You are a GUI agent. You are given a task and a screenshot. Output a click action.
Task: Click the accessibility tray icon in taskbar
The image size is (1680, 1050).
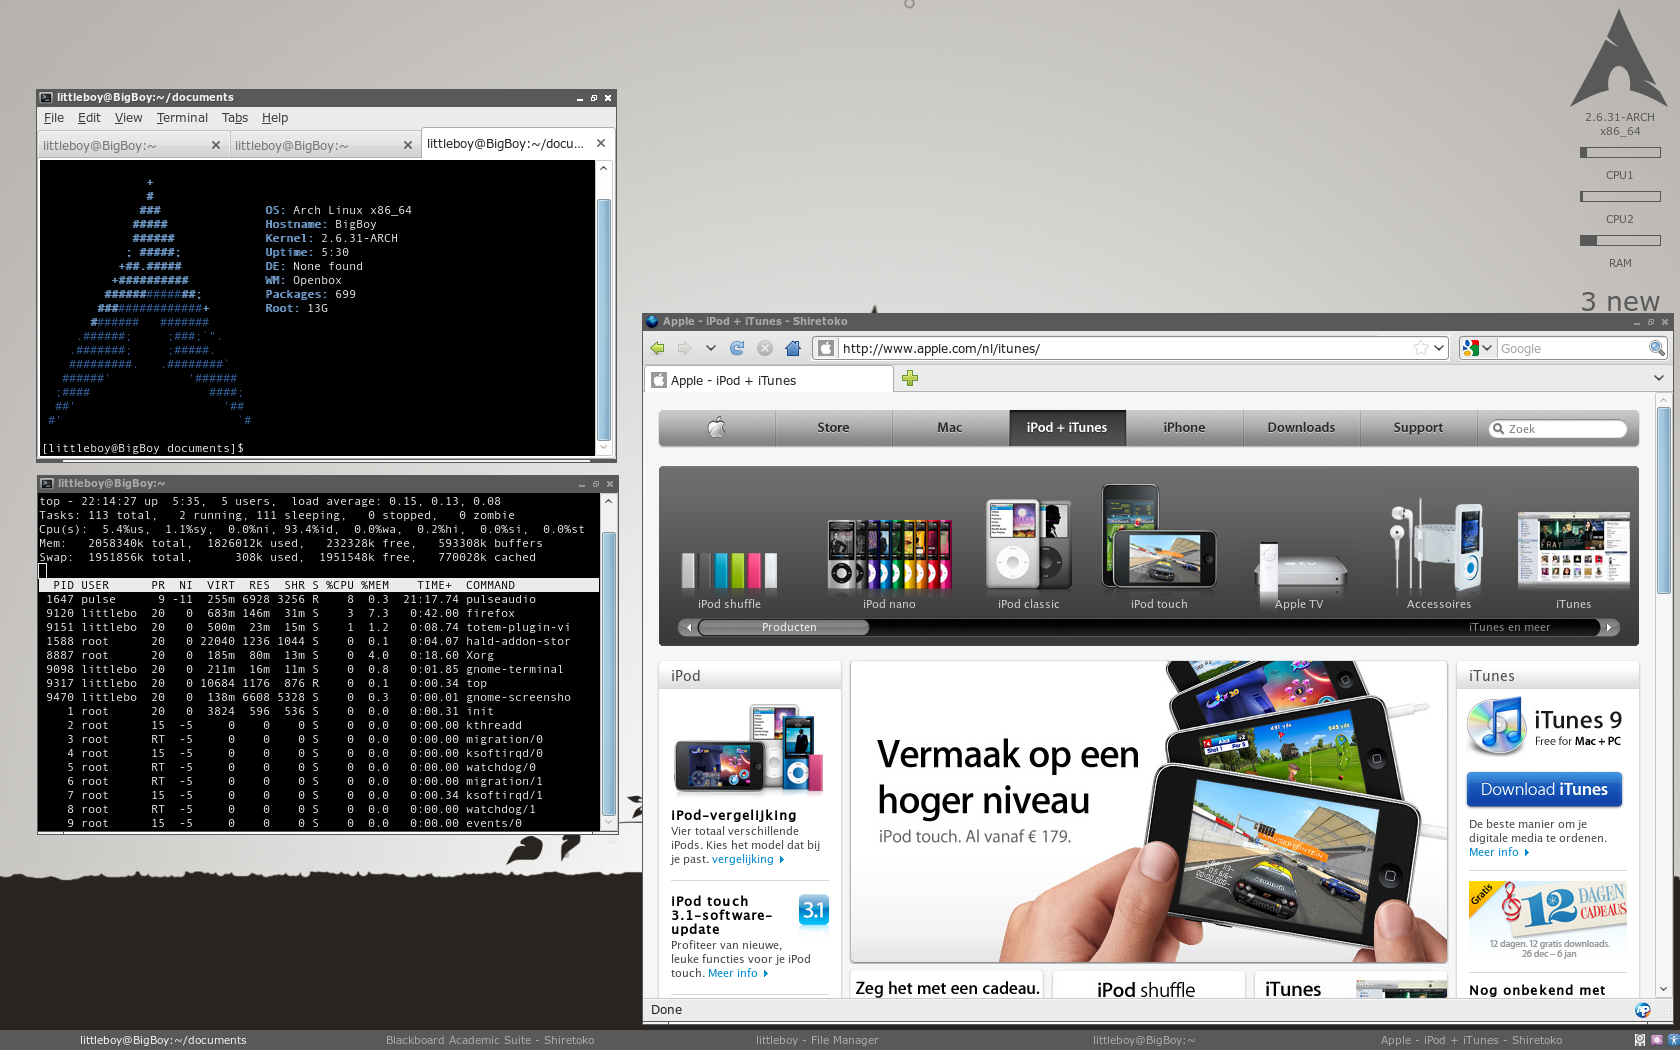tap(1673, 1040)
